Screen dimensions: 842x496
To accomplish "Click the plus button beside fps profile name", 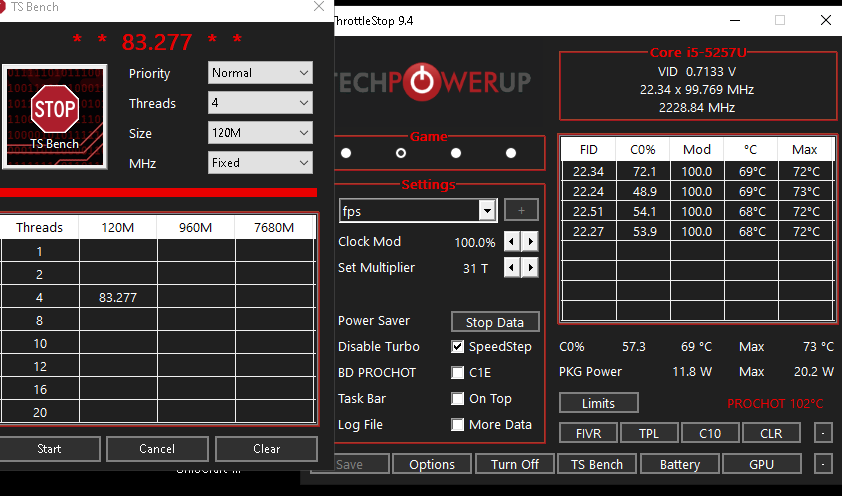I will click(x=521, y=210).
